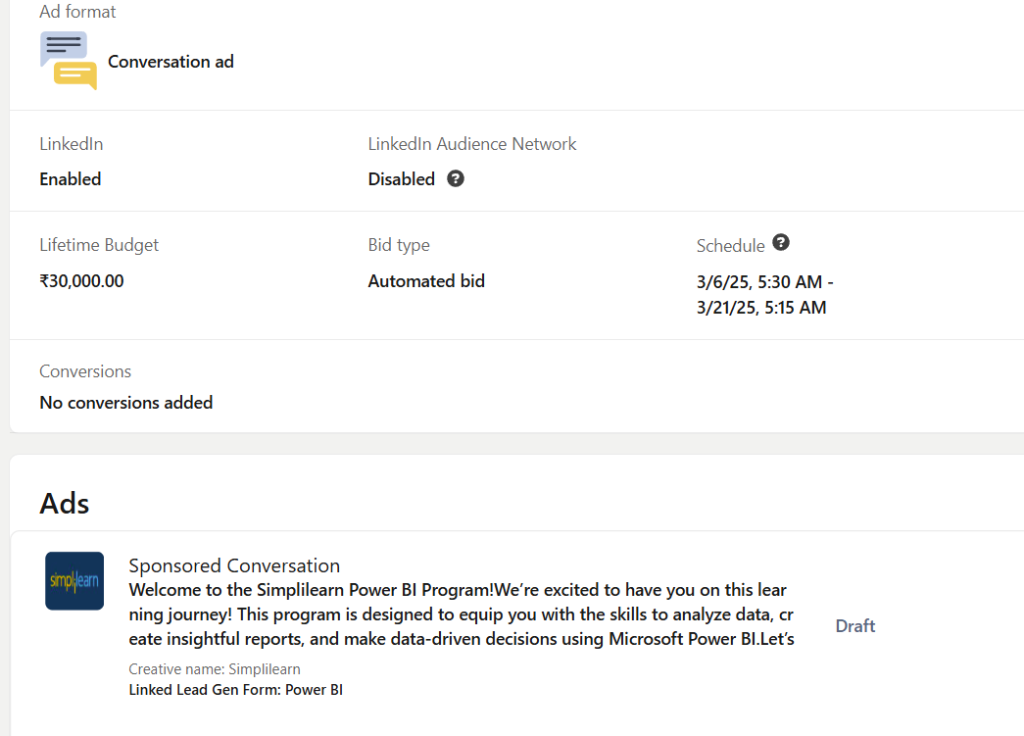
Task: Select the Conversation ad text
Action: 170,61
